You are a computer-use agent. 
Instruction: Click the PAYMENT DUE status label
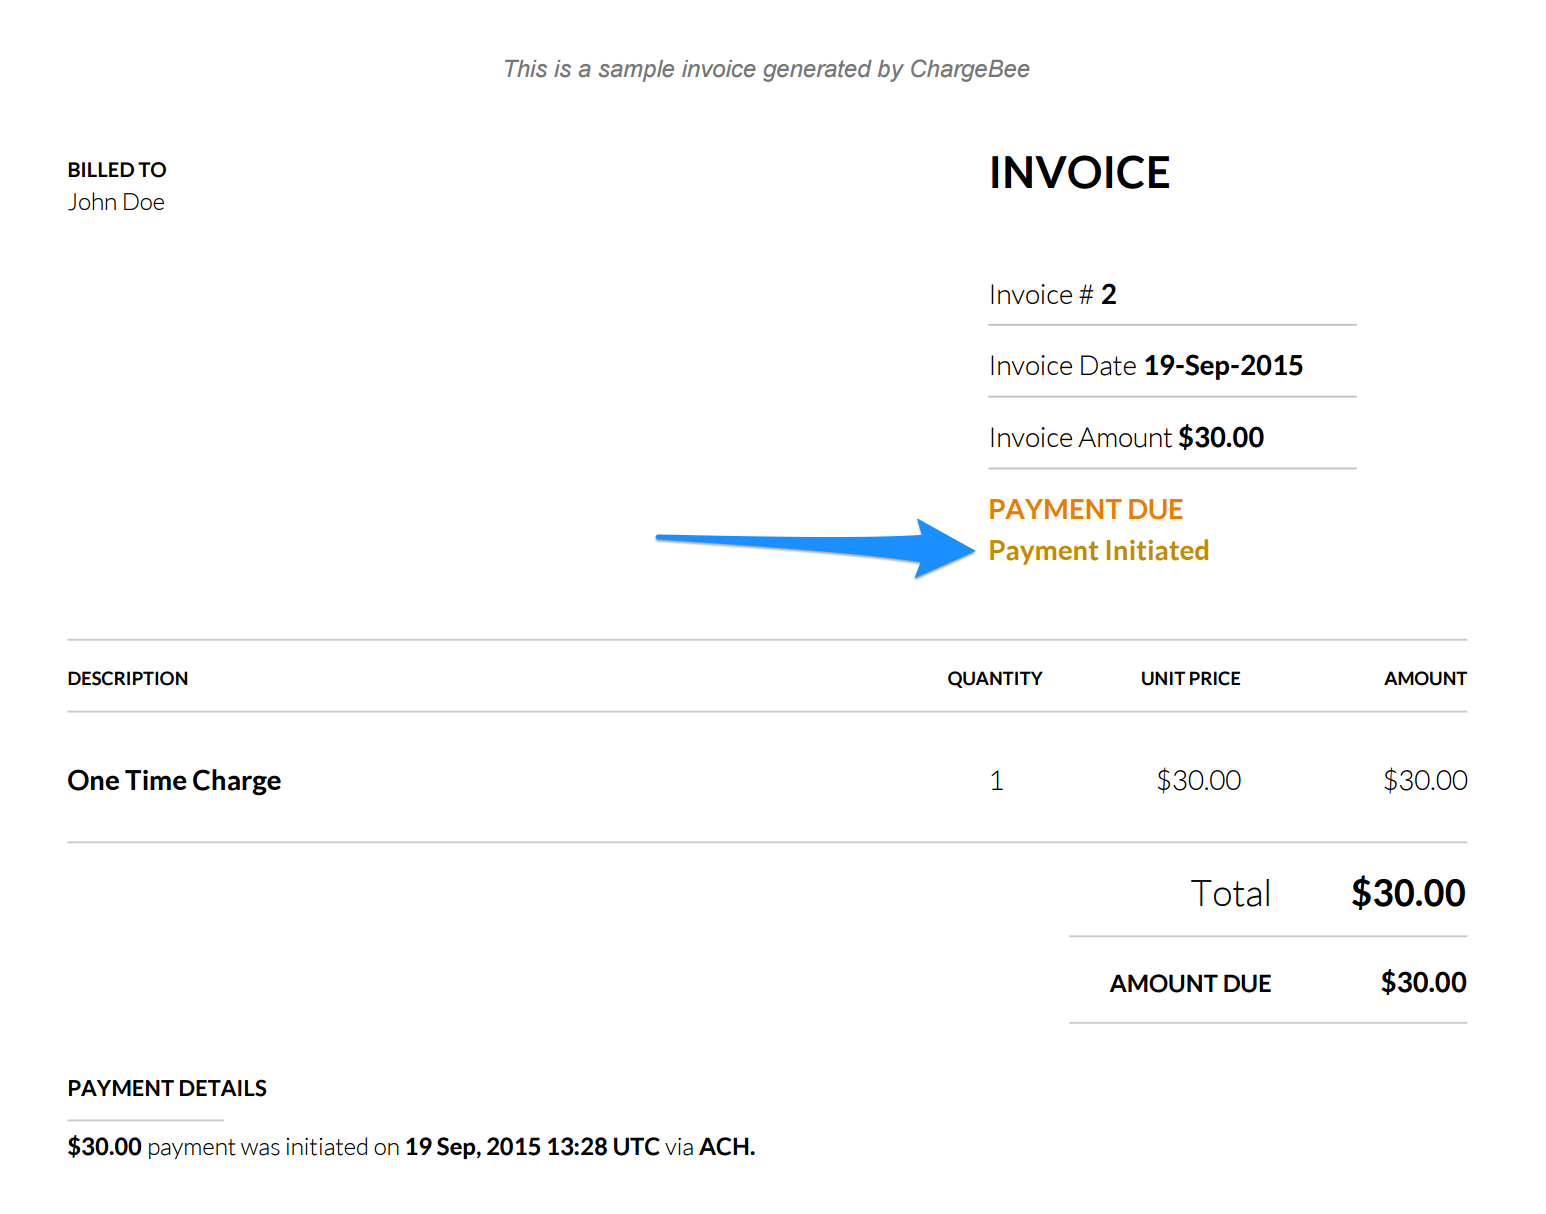pyautogui.click(x=1085, y=510)
